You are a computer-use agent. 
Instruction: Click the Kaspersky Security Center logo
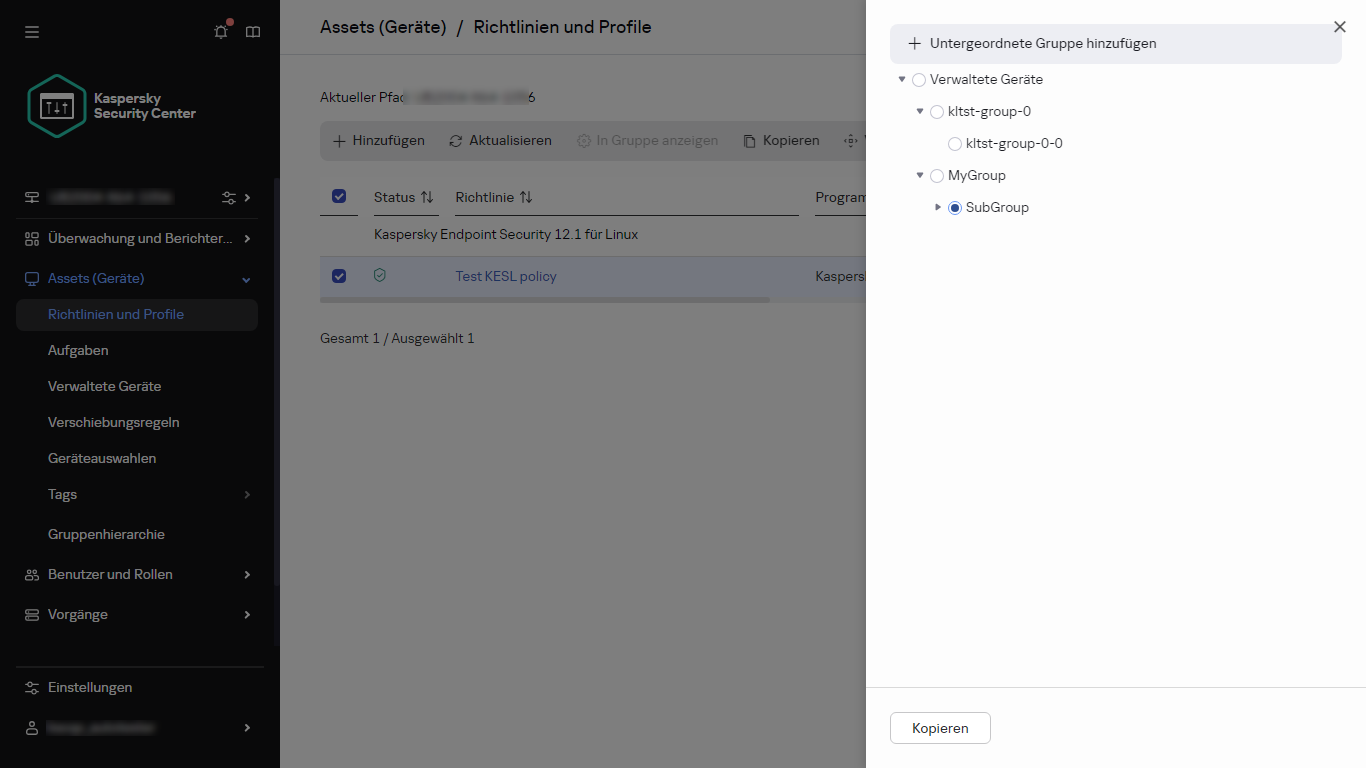[112, 106]
